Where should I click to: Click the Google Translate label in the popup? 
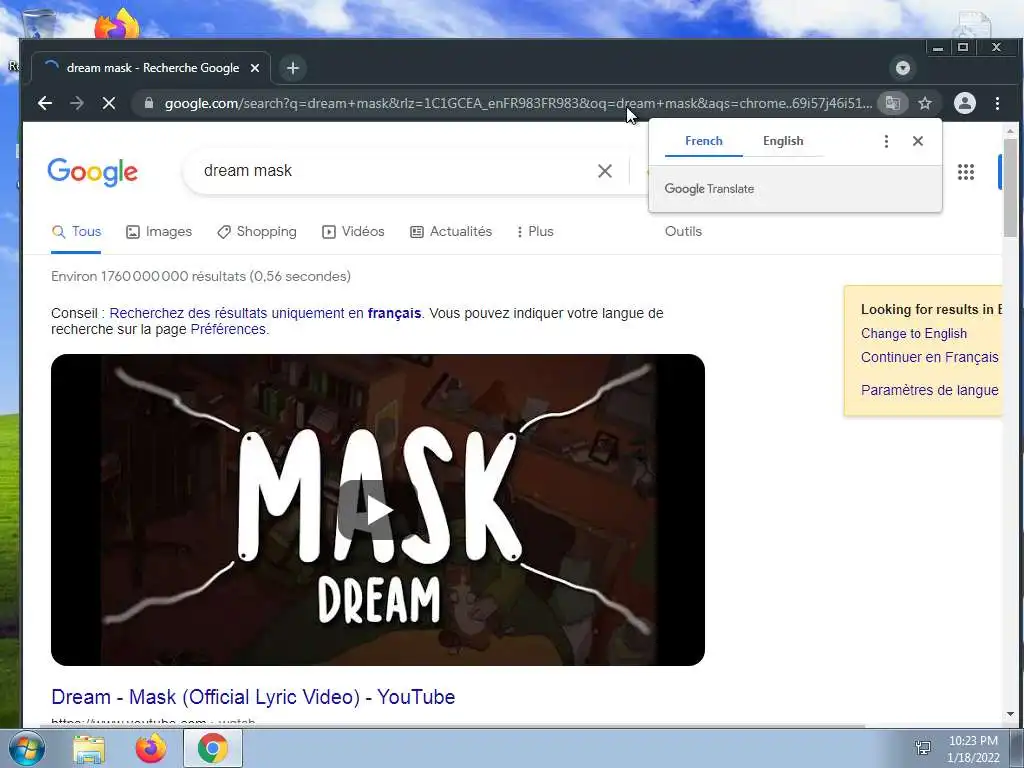point(709,189)
